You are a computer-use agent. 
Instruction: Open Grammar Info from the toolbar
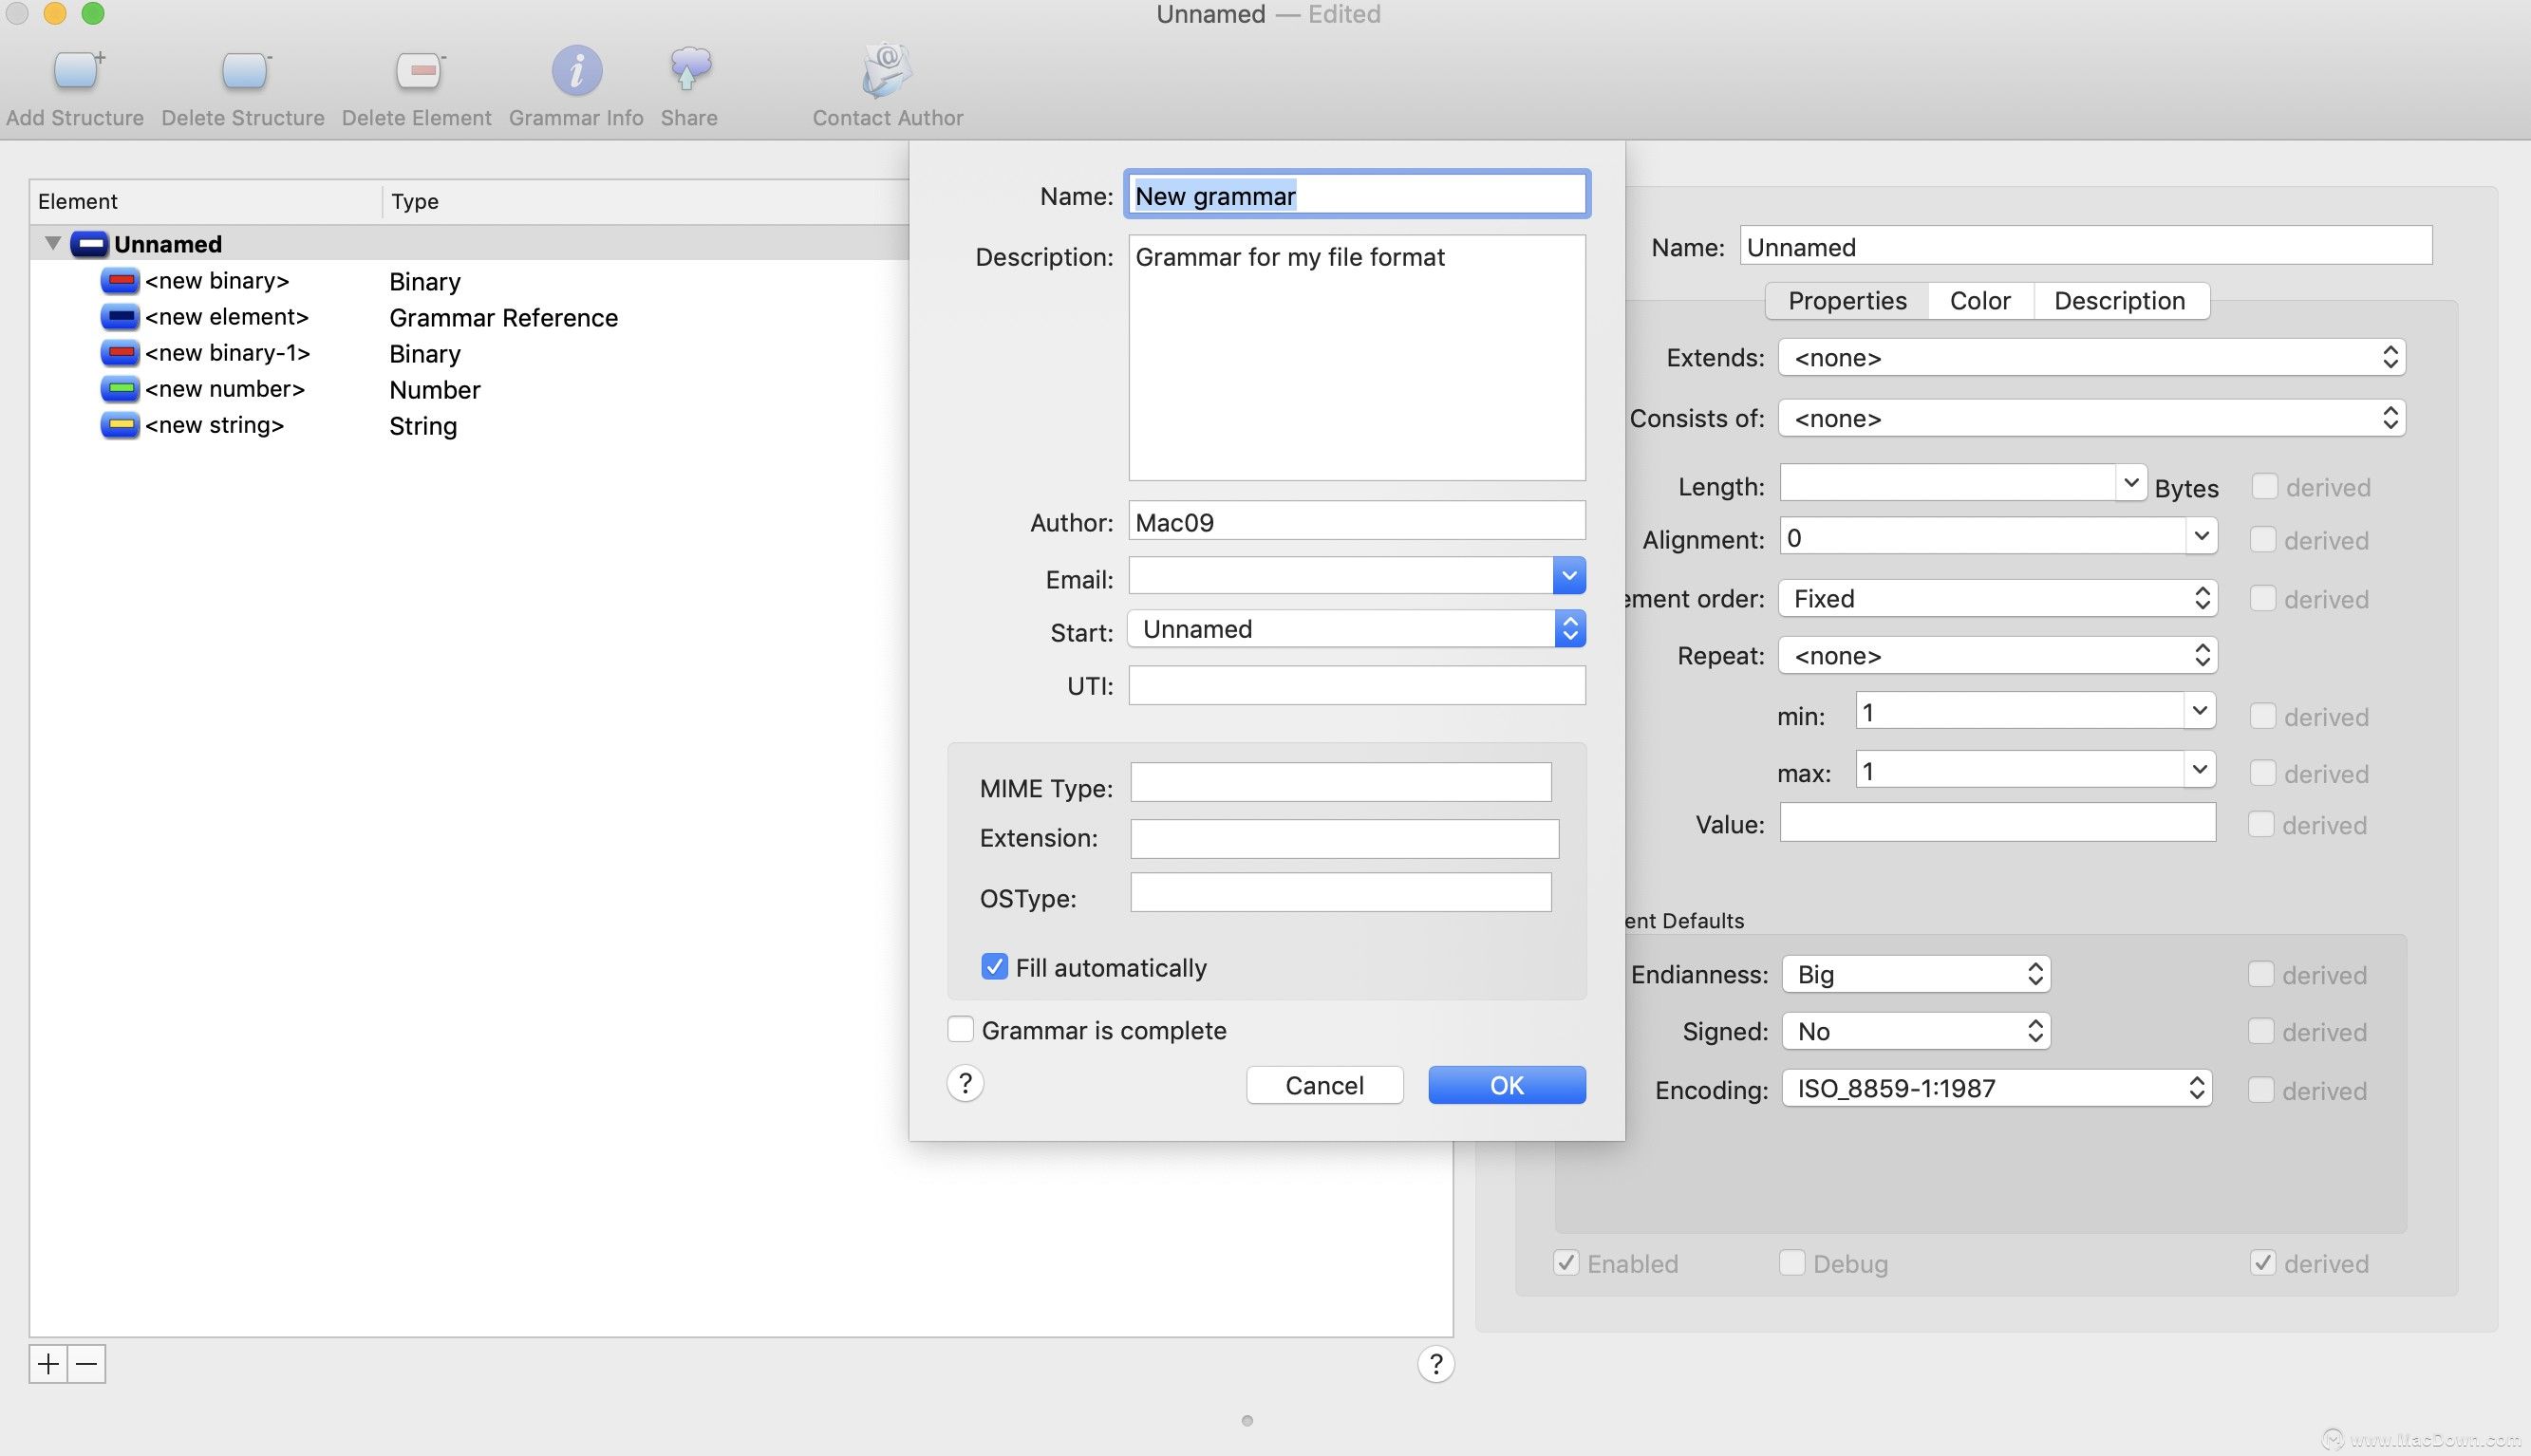pyautogui.click(x=576, y=71)
